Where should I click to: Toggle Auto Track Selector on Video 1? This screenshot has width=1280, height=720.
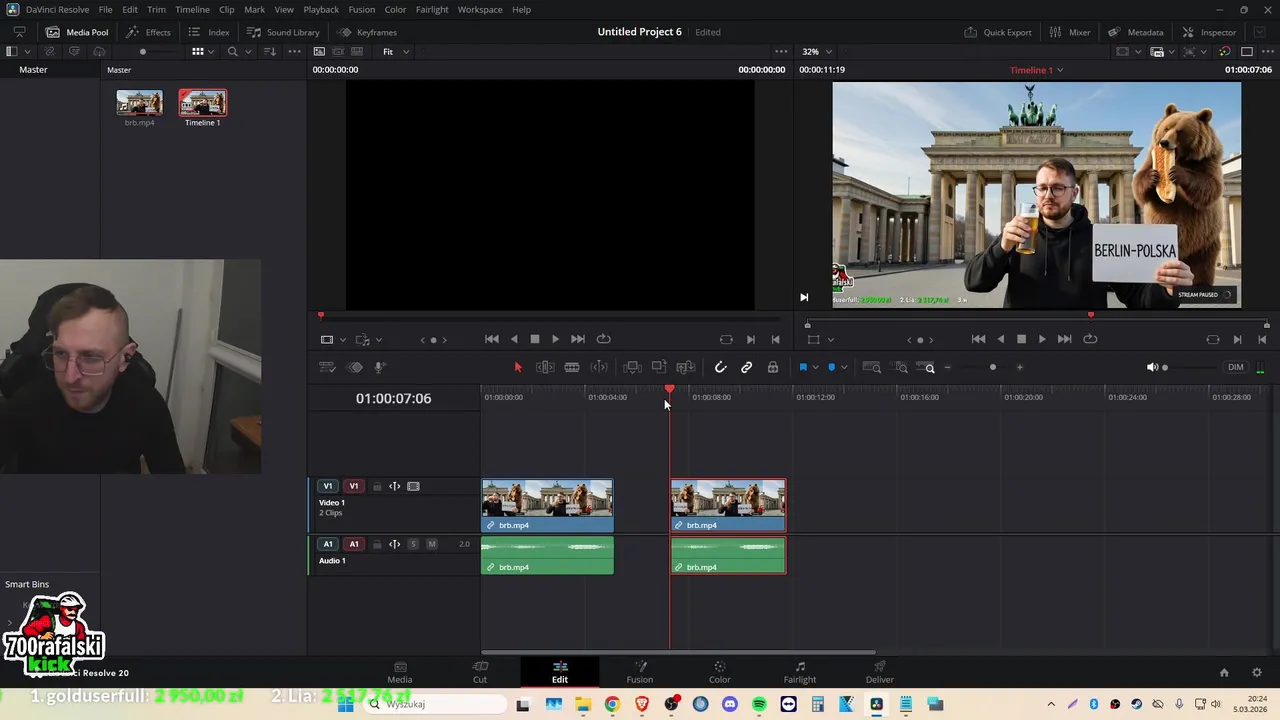point(395,487)
